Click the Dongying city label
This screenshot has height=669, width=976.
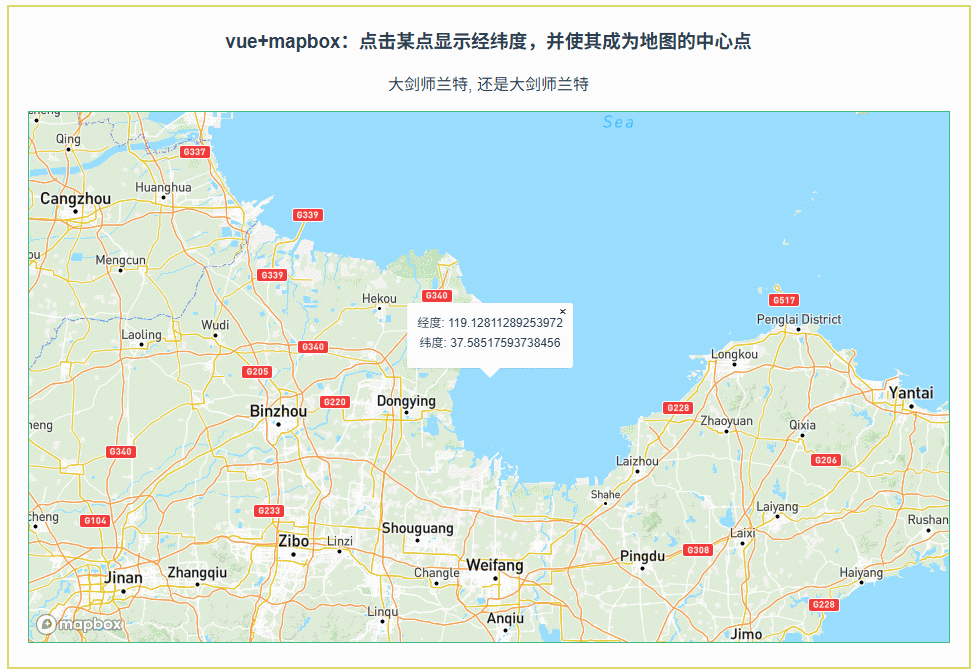tap(406, 401)
